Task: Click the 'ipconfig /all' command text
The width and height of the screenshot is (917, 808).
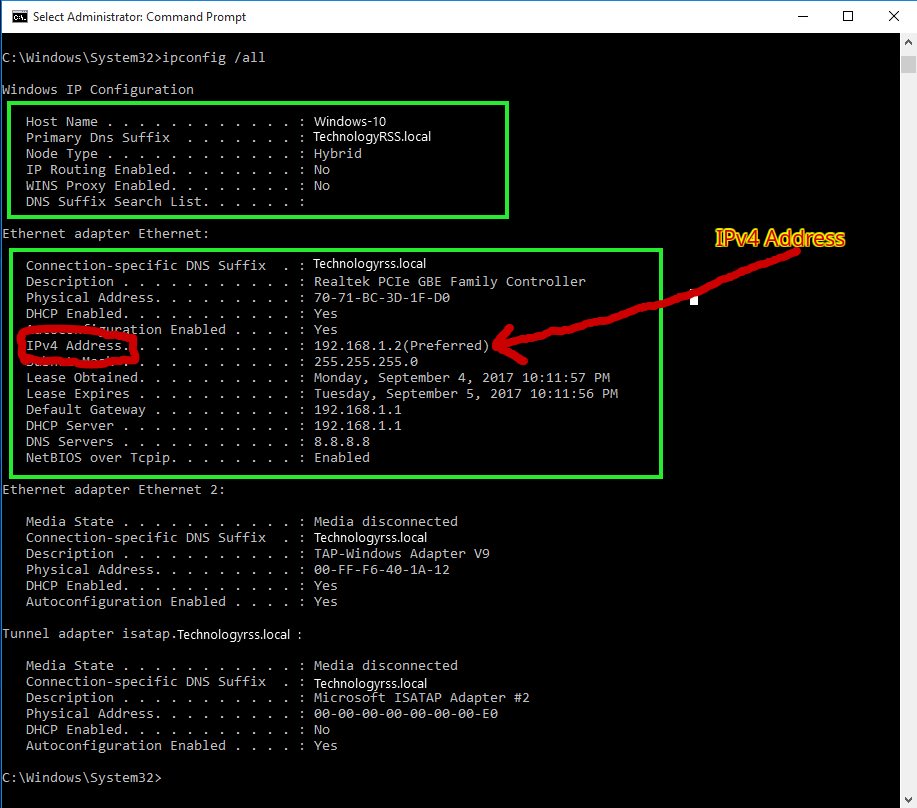Action: [213, 58]
